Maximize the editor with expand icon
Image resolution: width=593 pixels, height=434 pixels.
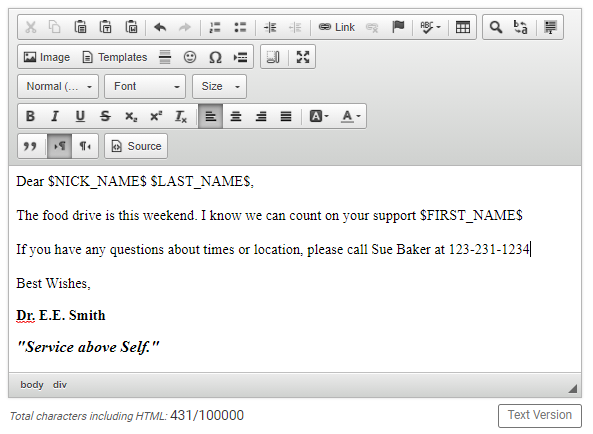(303, 57)
